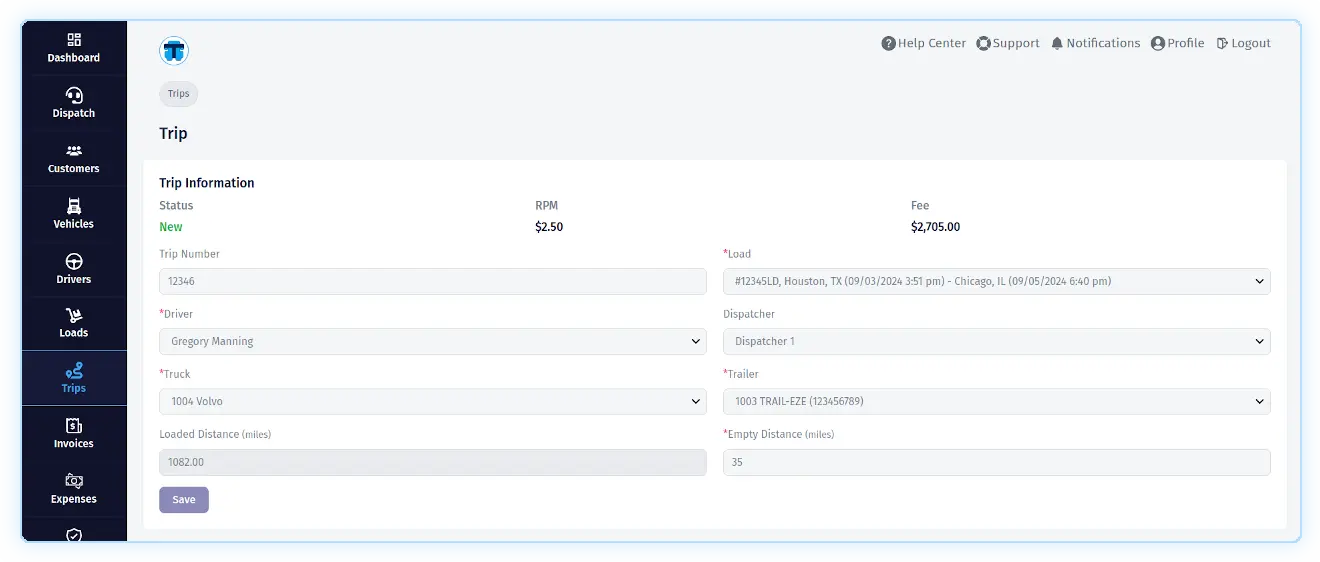Viewport: 1320px width, 562px height.
Task: Select the Drivers steering wheel icon
Action: click(x=74, y=262)
